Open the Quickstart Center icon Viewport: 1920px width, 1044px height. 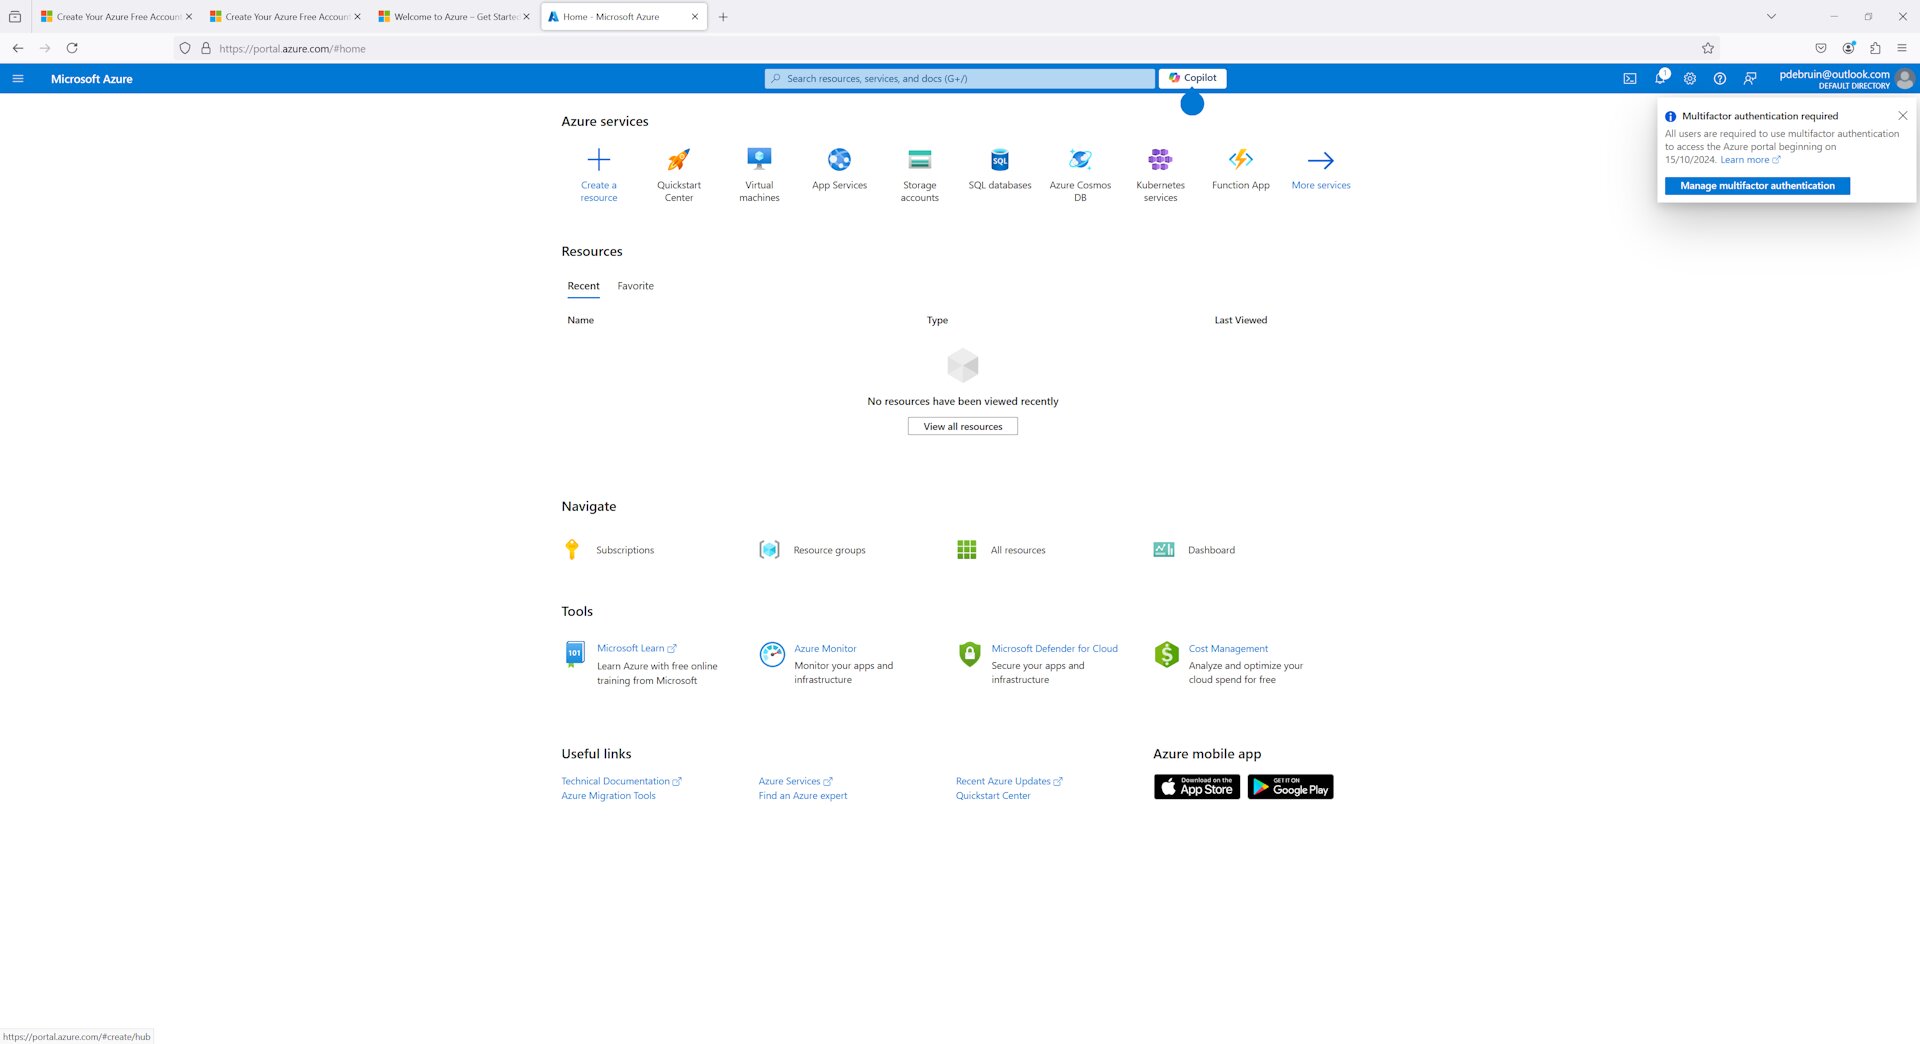pyautogui.click(x=678, y=160)
